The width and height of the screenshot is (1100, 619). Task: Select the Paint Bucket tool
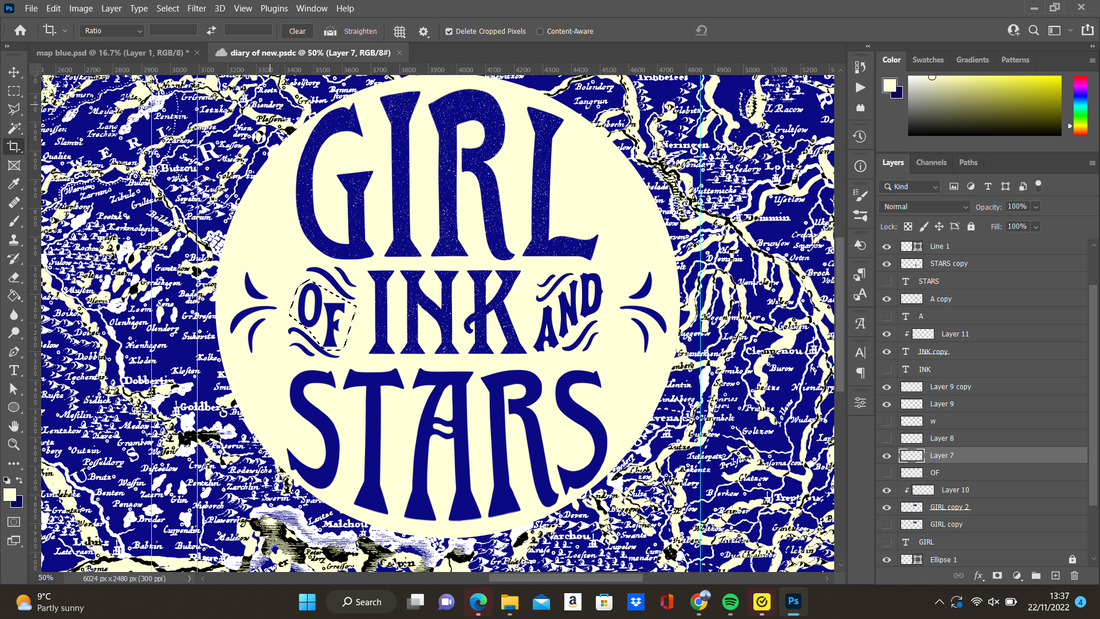point(14,295)
